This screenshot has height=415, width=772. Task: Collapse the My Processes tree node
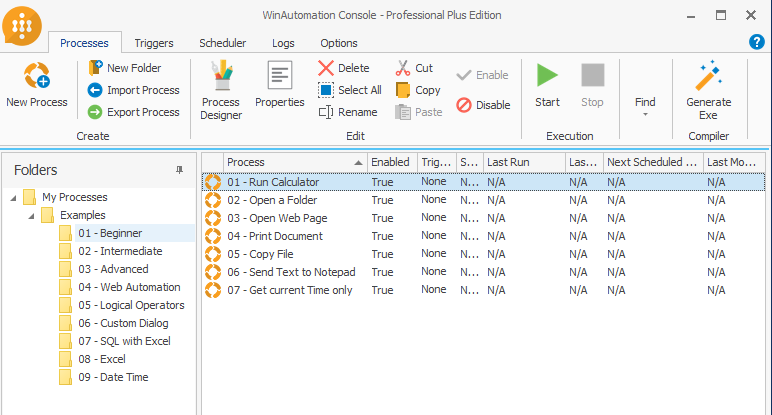pyautogui.click(x=14, y=198)
